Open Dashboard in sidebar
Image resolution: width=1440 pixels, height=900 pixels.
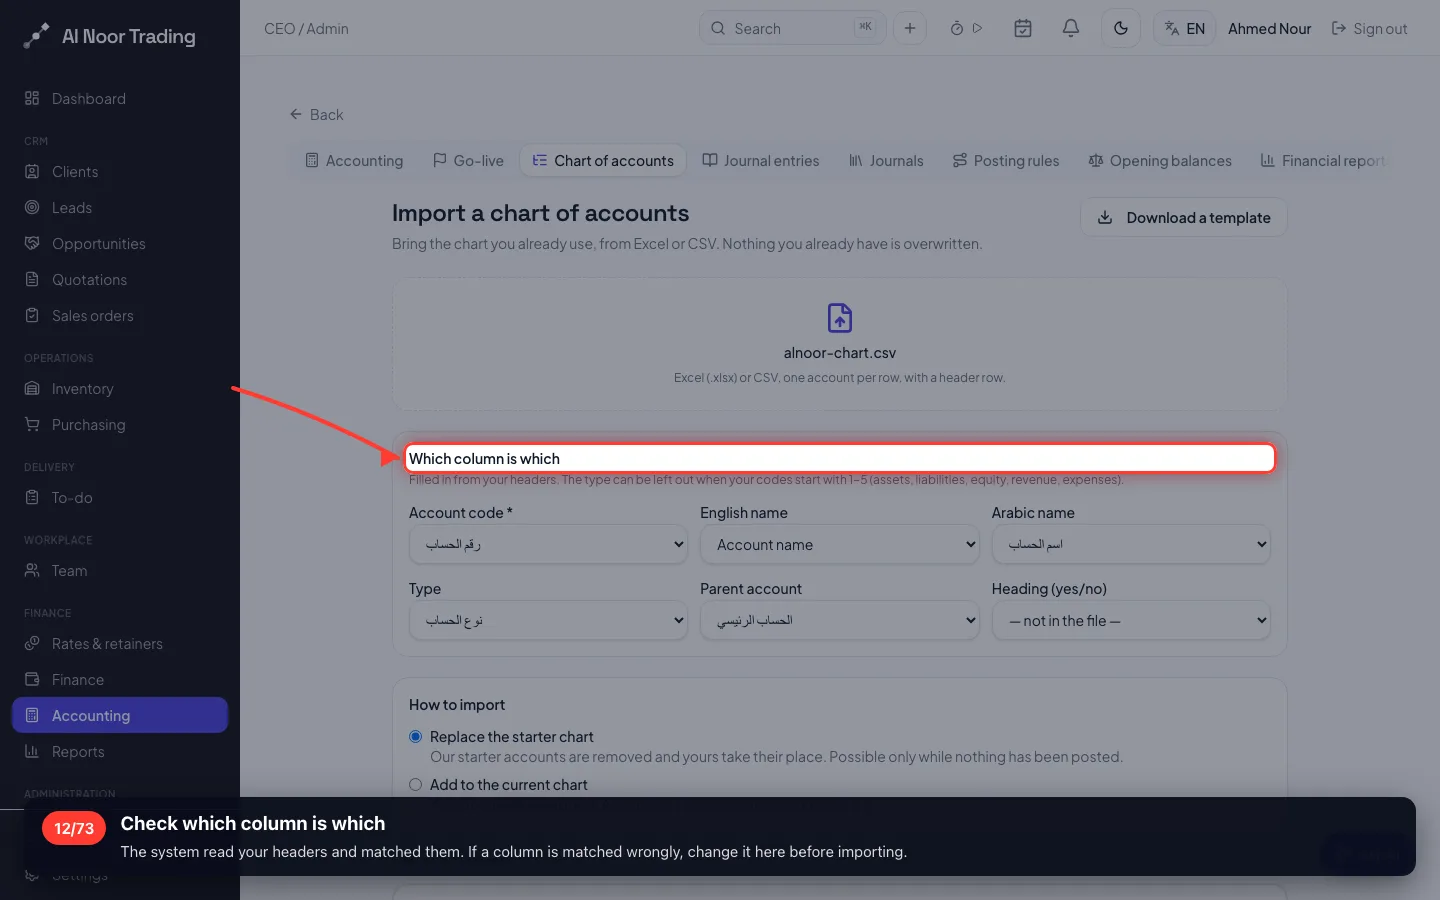pyautogui.click(x=120, y=98)
